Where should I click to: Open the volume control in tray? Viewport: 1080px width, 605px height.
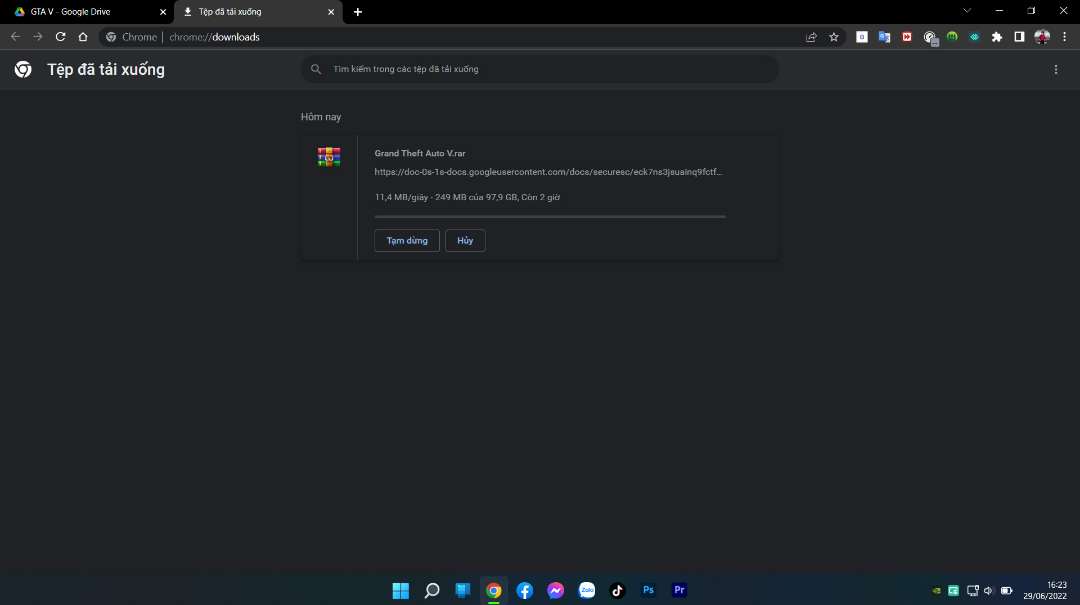(988, 591)
